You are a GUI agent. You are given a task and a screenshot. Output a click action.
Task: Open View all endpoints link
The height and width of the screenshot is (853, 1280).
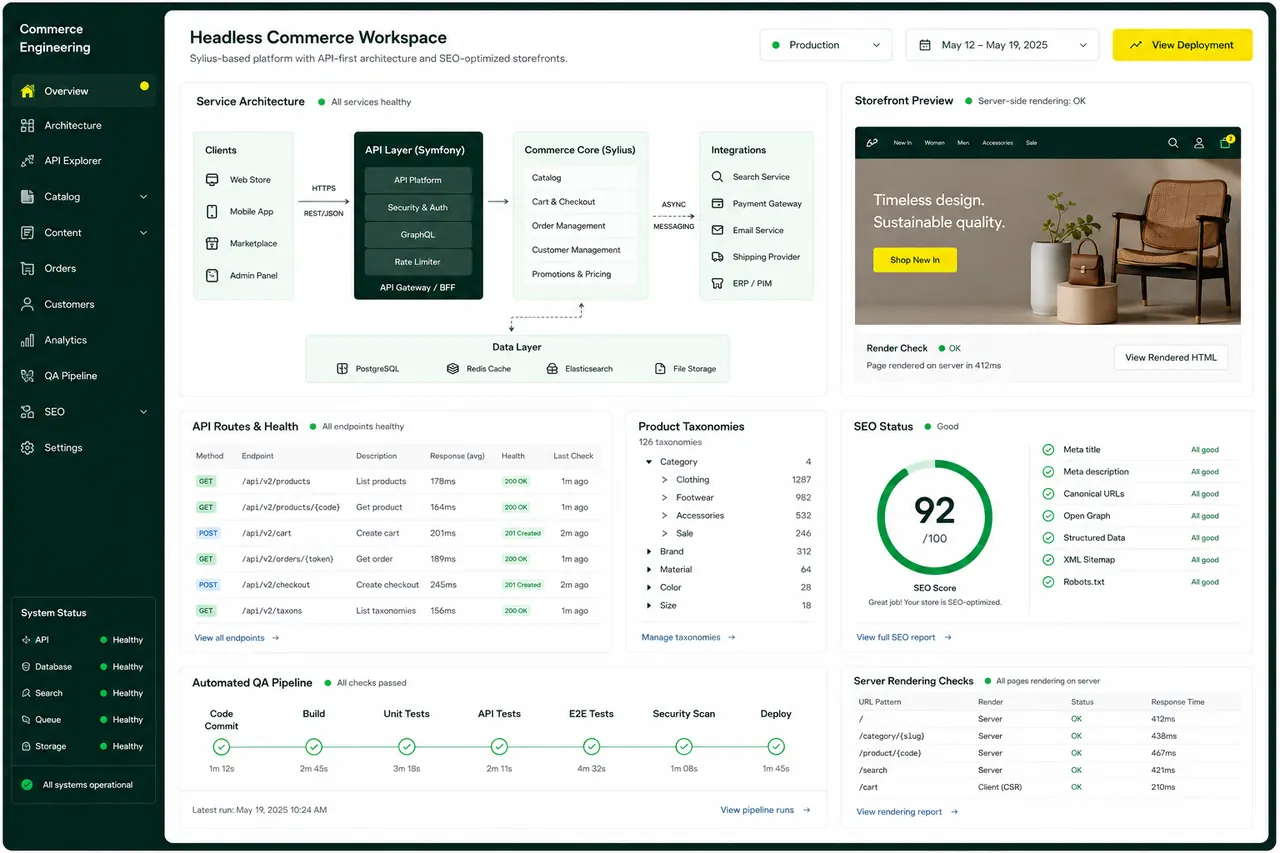pos(237,638)
